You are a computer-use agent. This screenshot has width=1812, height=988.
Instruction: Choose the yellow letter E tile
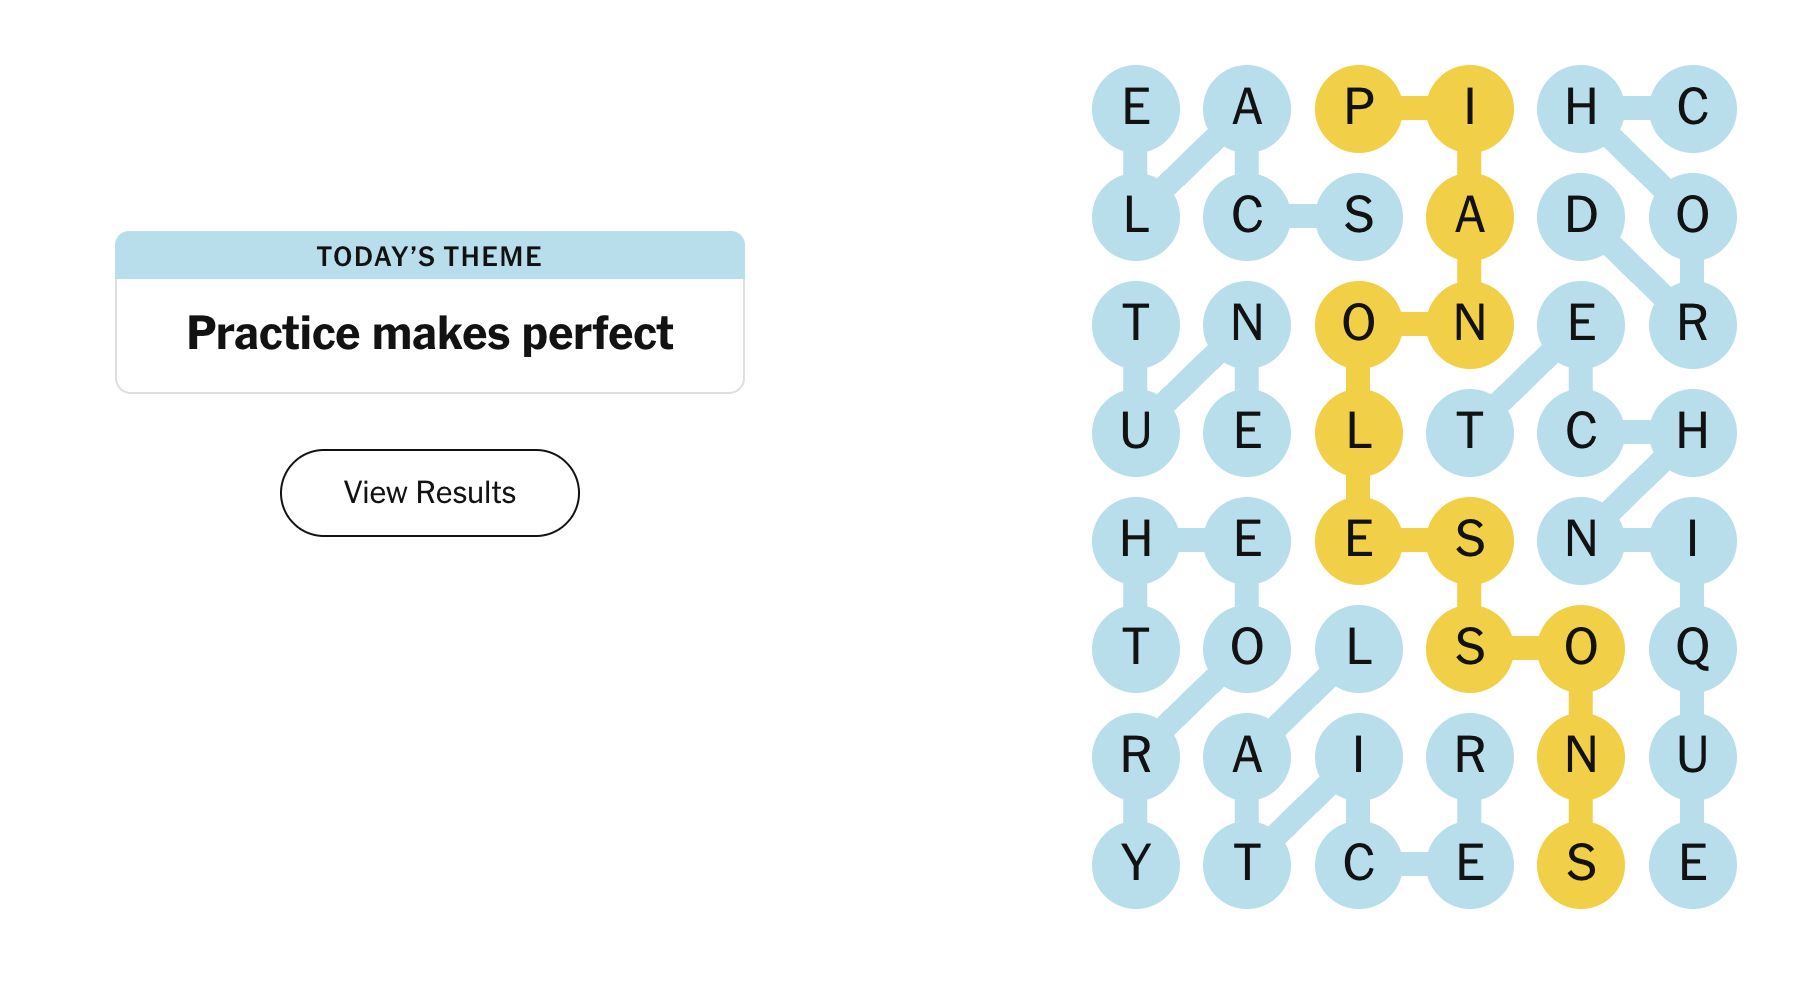click(1358, 540)
